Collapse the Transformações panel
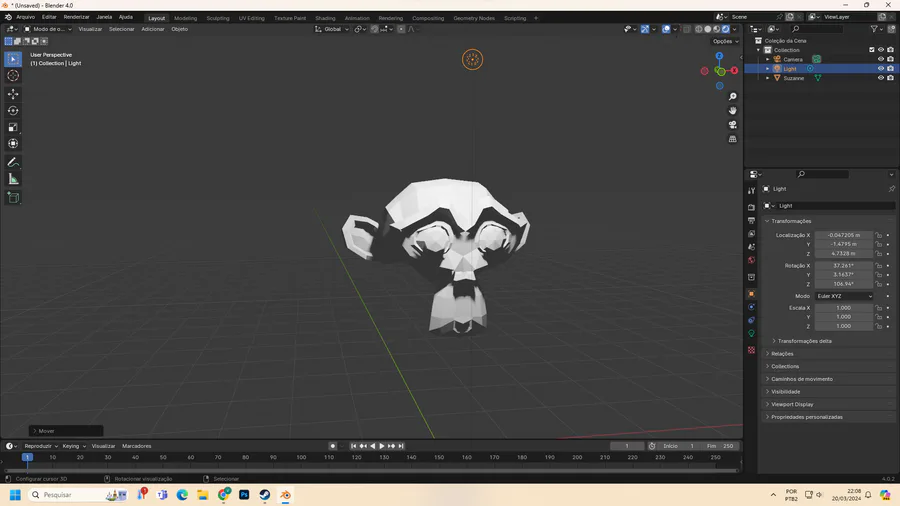Image resolution: width=900 pixels, height=506 pixels. click(791, 221)
